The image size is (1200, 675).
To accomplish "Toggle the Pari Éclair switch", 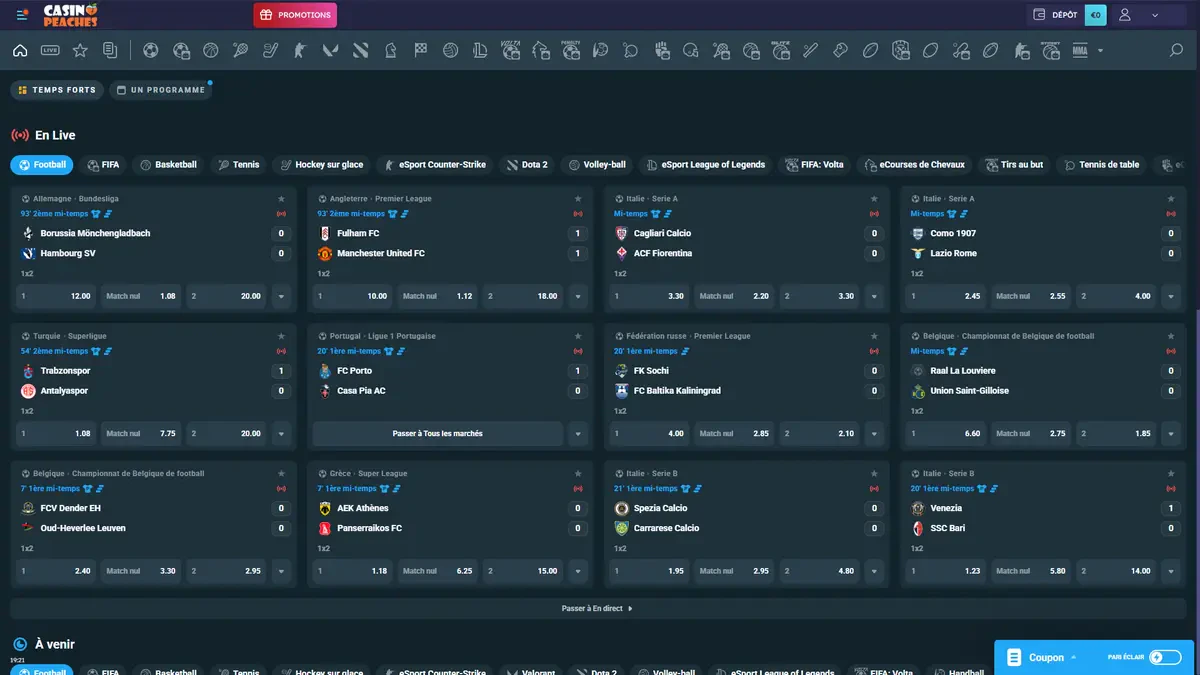I will click(x=1165, y=657).
